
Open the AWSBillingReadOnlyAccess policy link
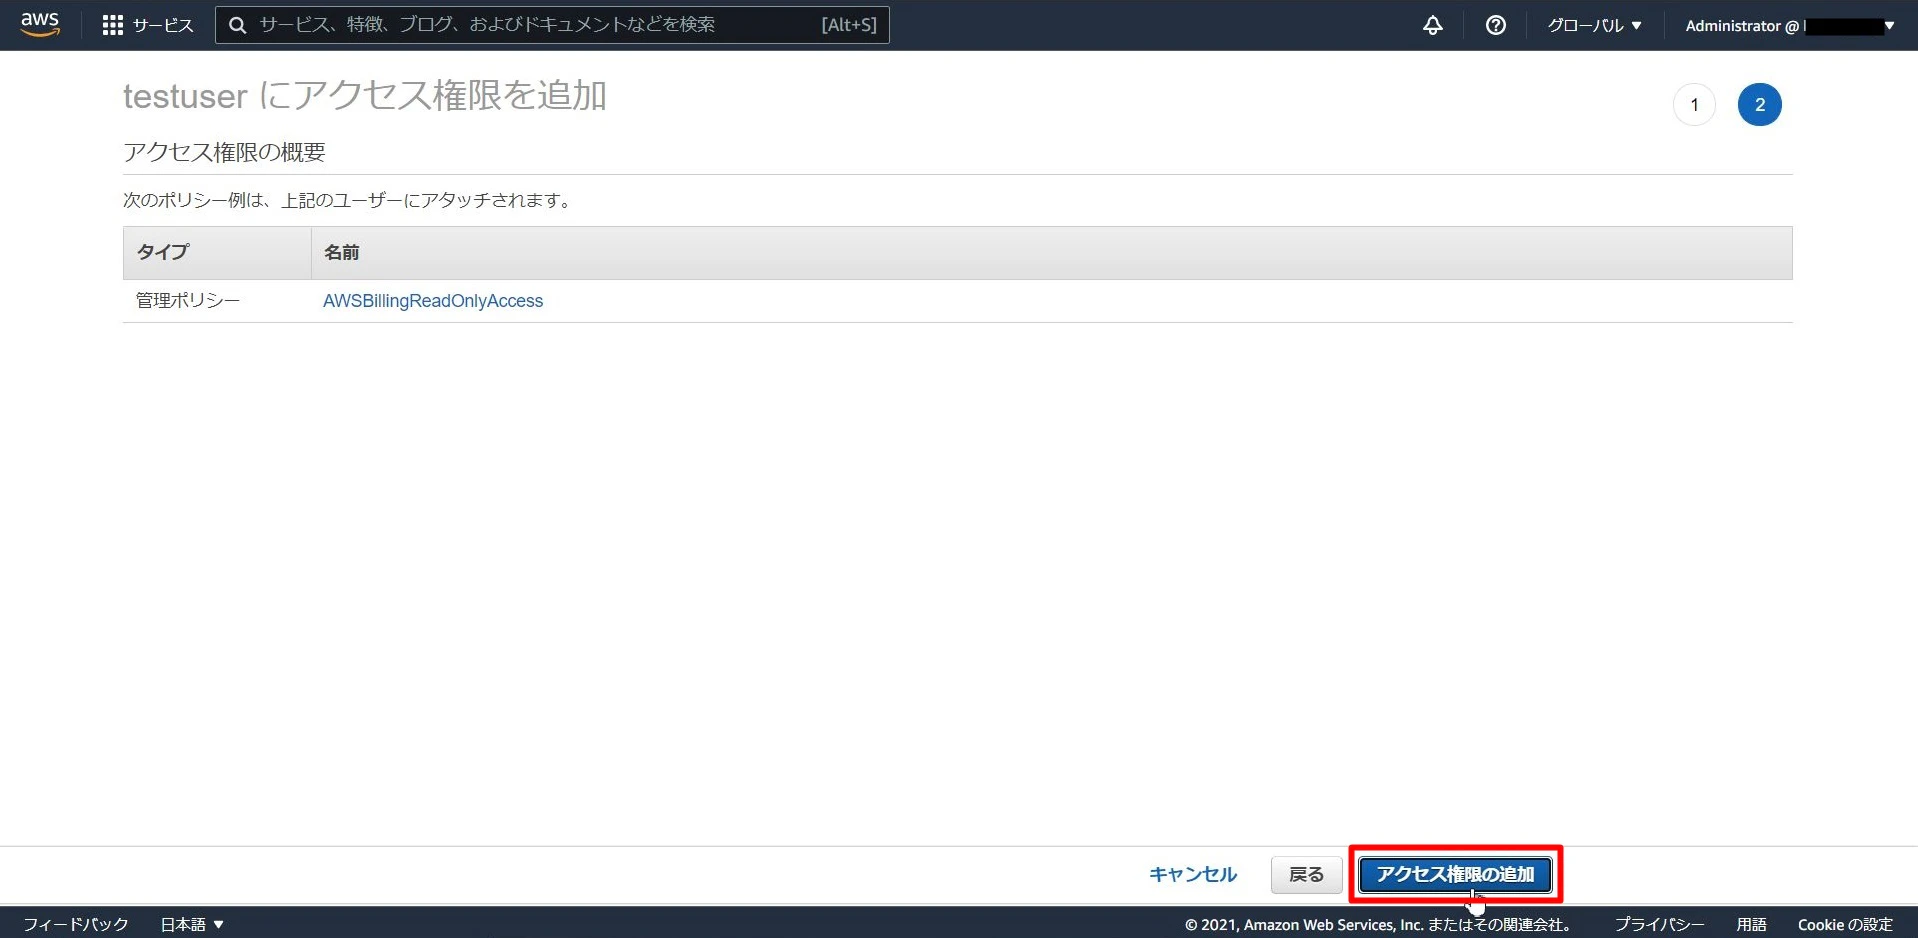433,301
